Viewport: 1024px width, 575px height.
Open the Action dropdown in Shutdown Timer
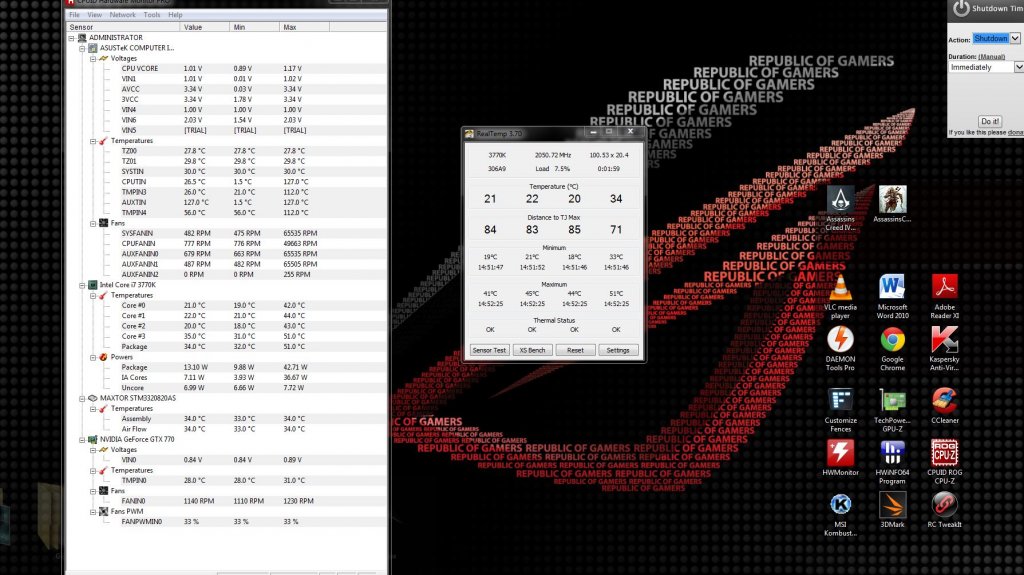tap(1015, 39)
